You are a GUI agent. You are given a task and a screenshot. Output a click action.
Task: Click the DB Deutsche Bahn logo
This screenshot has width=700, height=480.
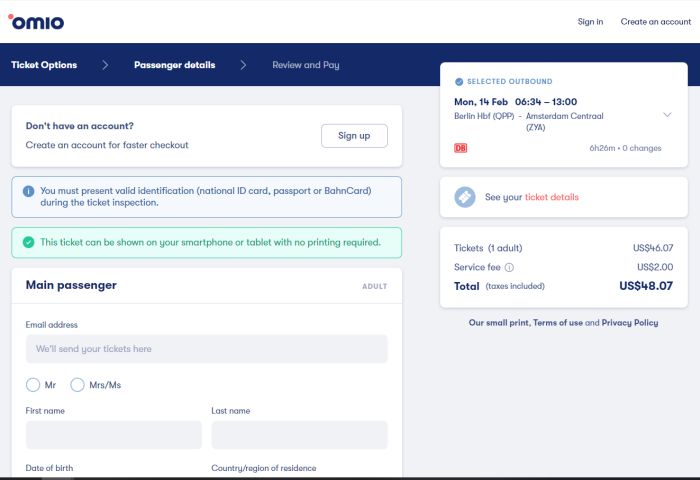(x=461, y=148)
